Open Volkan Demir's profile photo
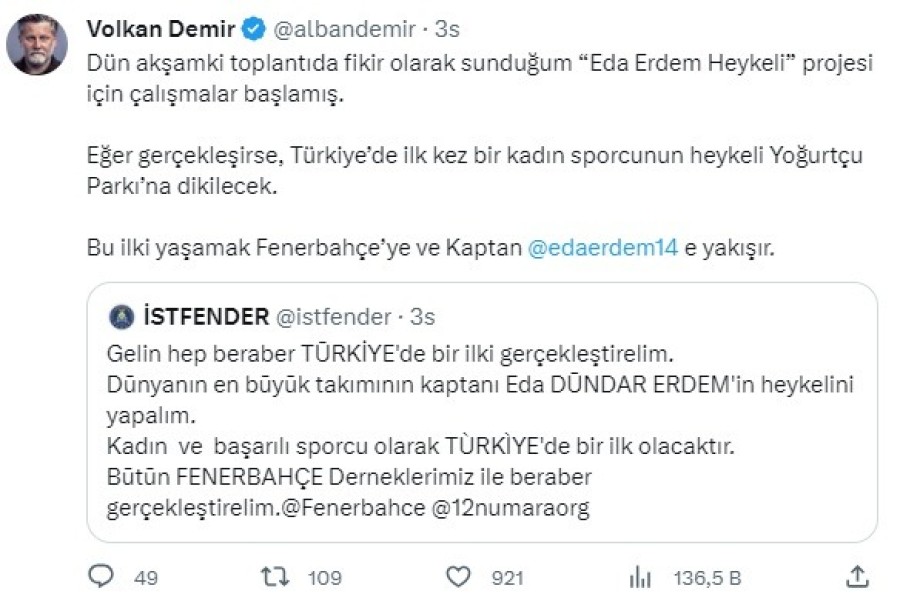This screenshot has width=900, height=611. tap(37, 45)
